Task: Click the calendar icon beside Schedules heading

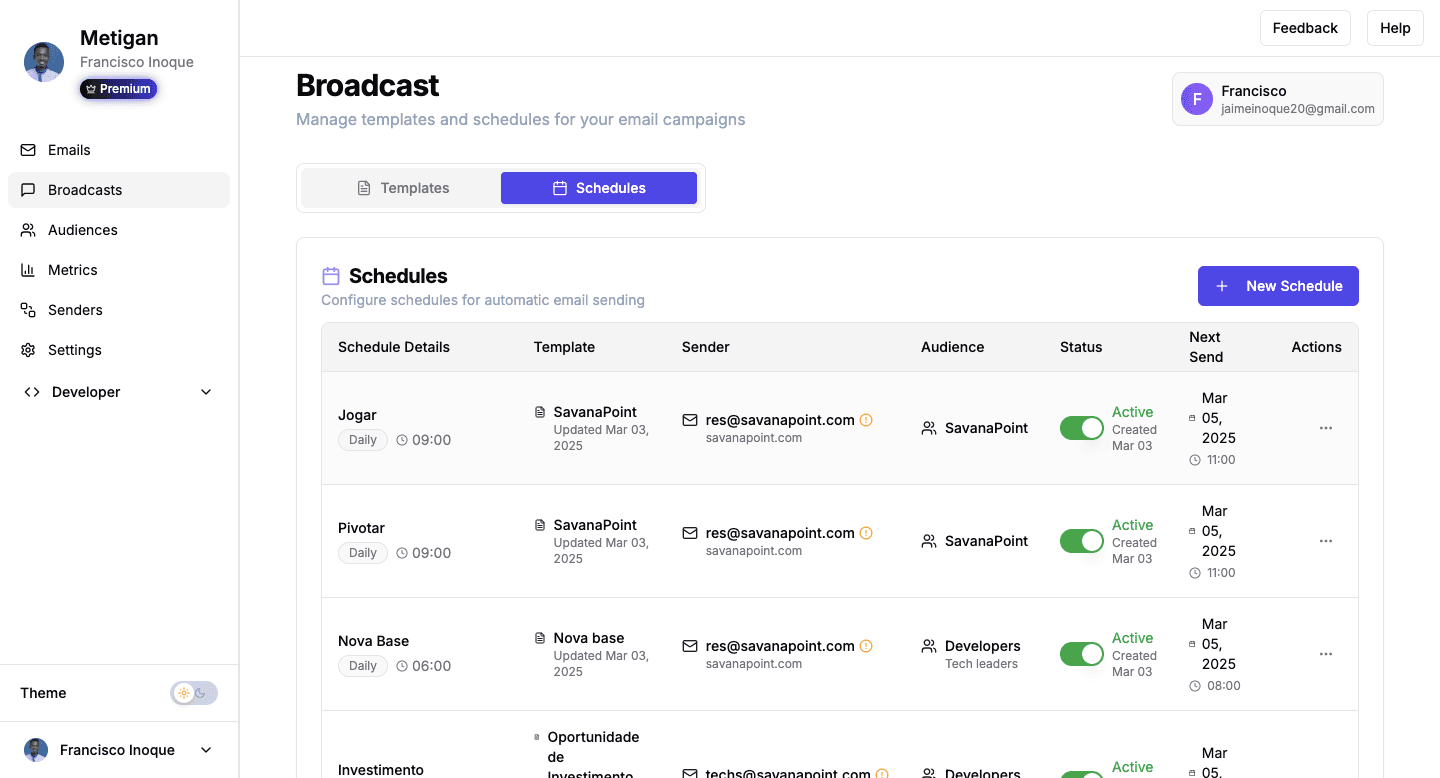Action: click(x=331, y=276)
